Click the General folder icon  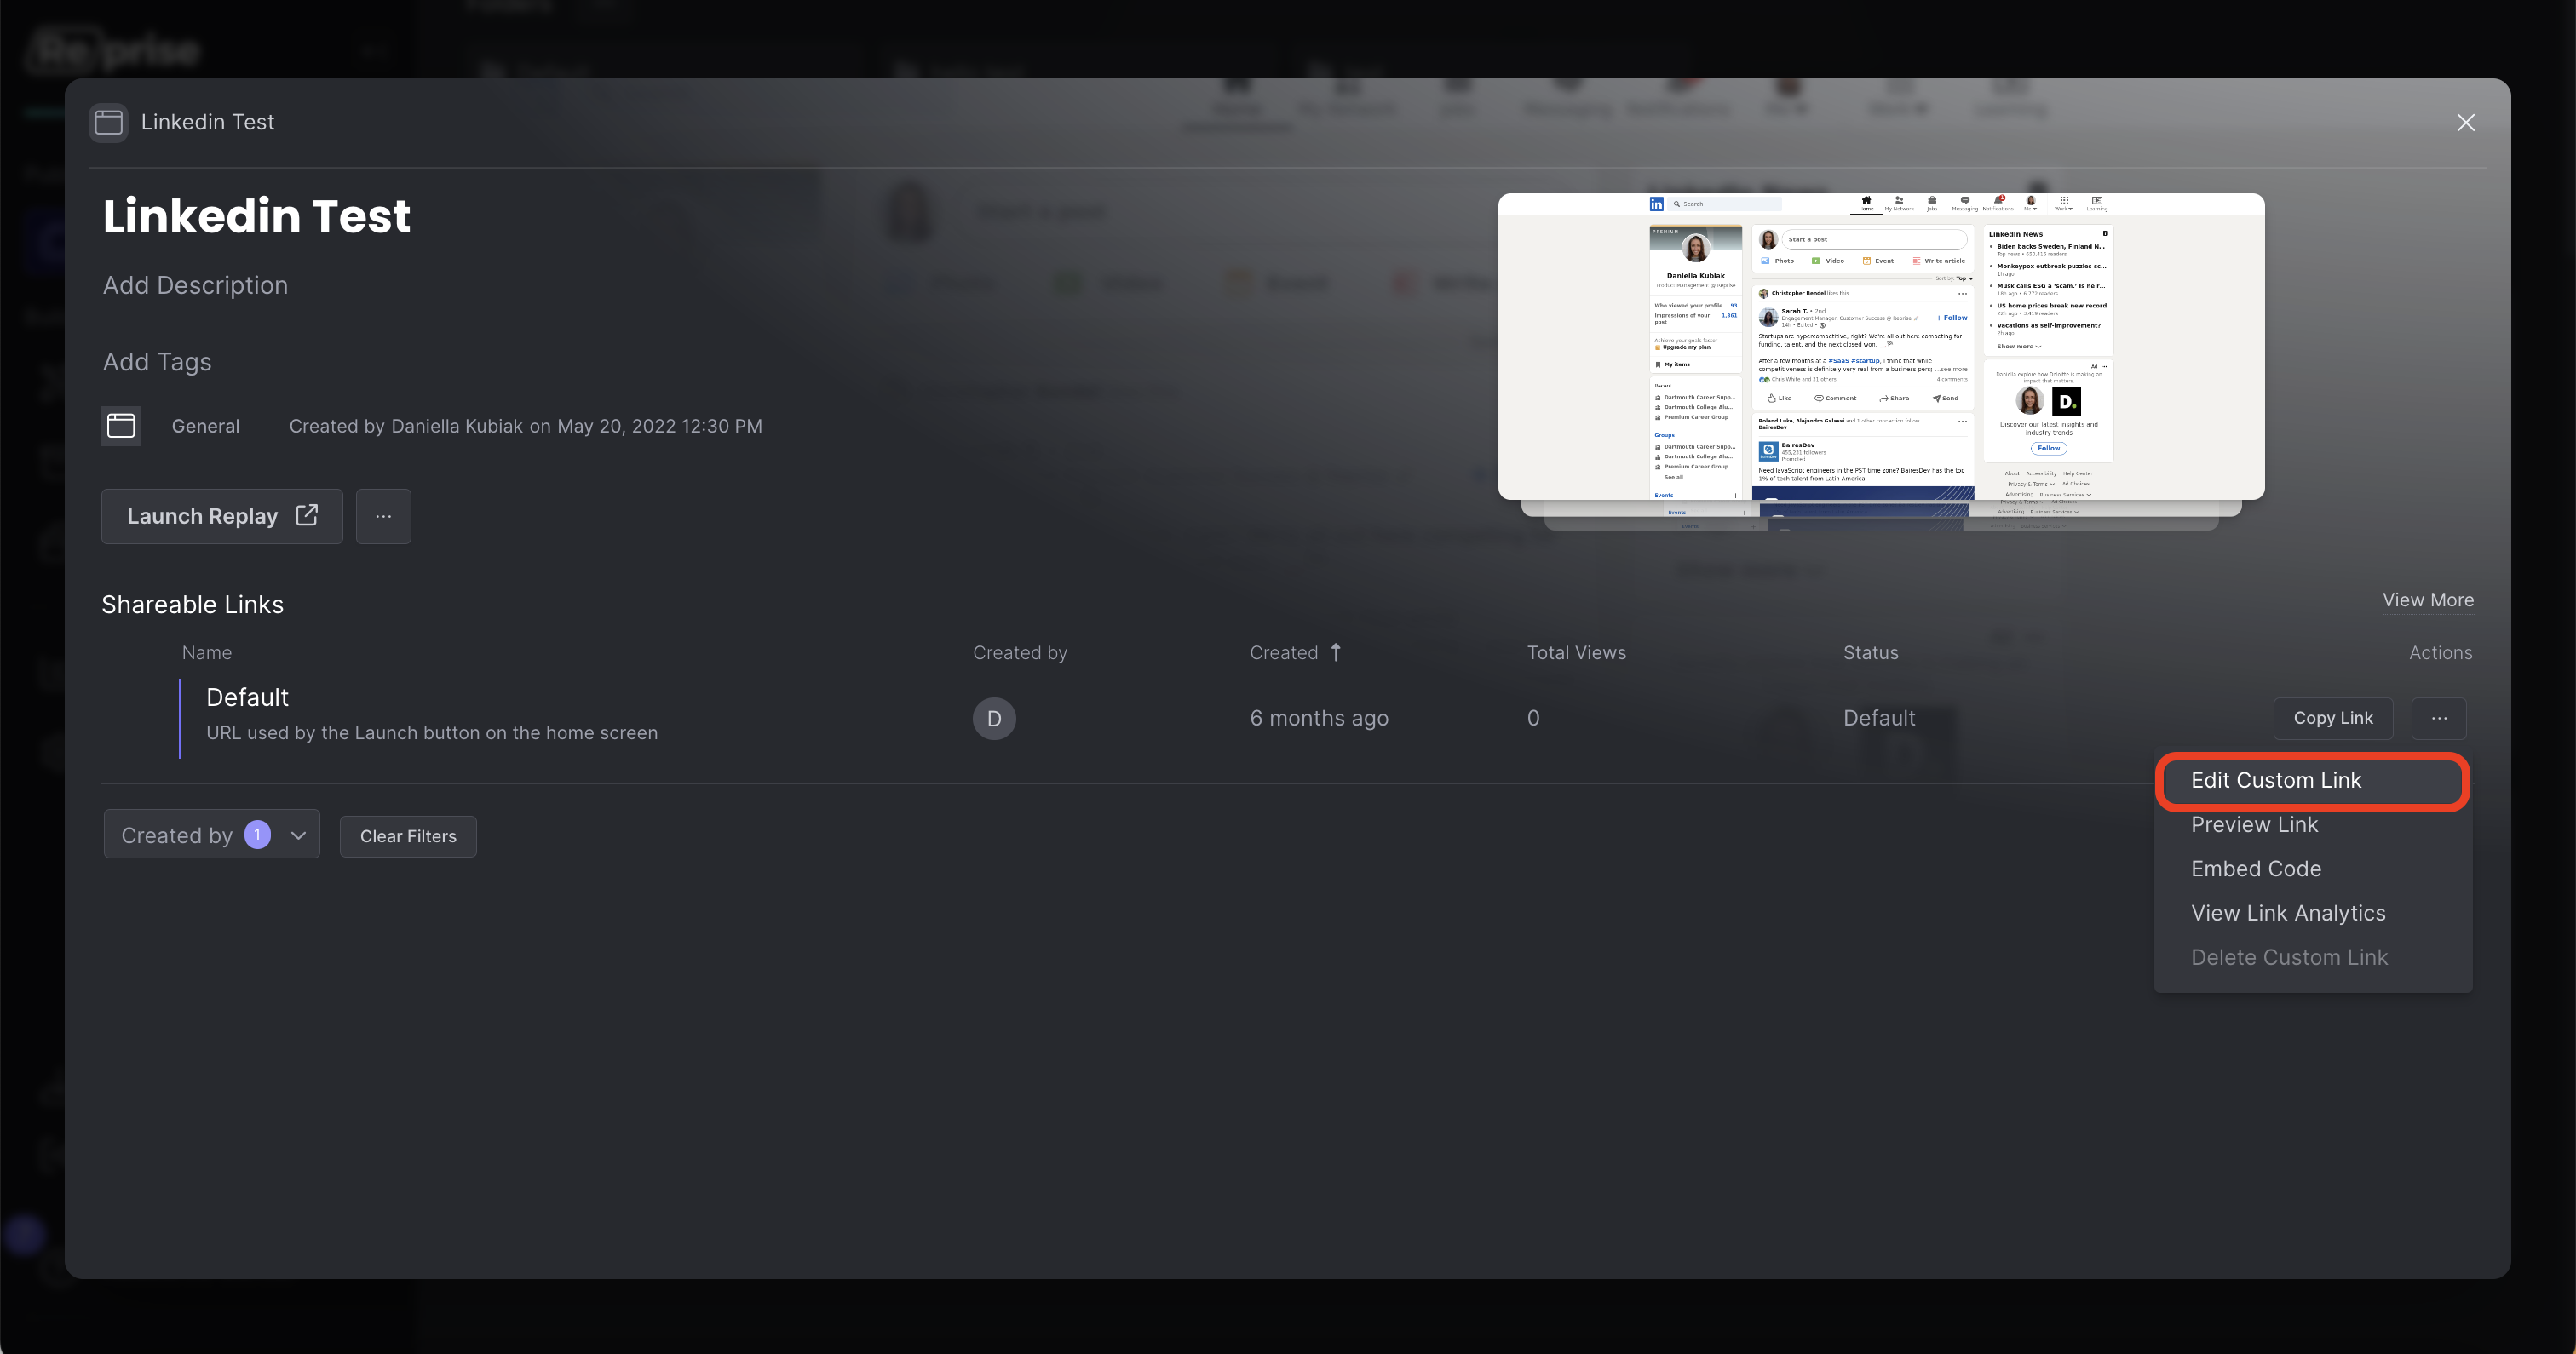121,426
